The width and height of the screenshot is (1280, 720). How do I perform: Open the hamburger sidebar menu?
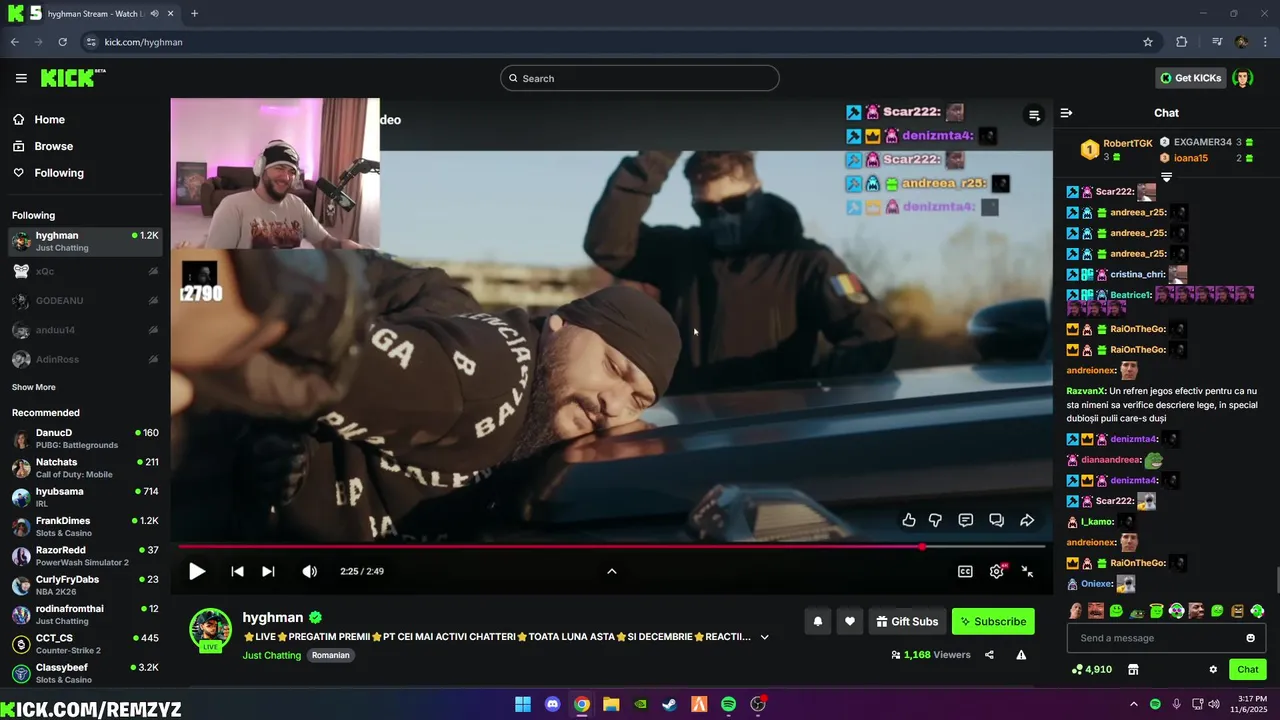21,78
